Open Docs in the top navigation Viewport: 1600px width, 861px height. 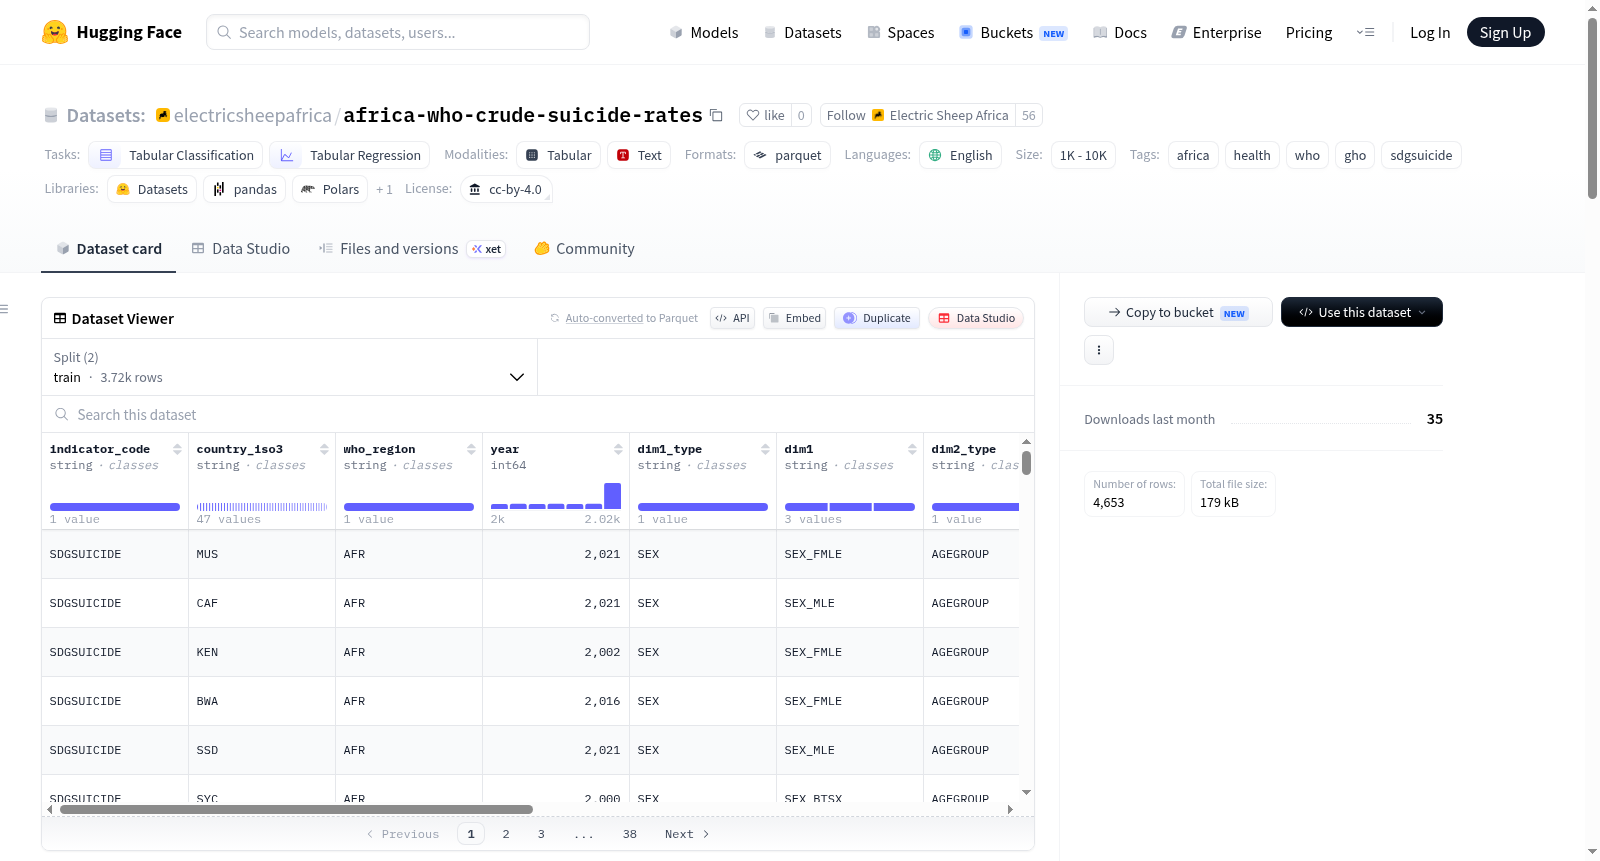(1120, 32)
